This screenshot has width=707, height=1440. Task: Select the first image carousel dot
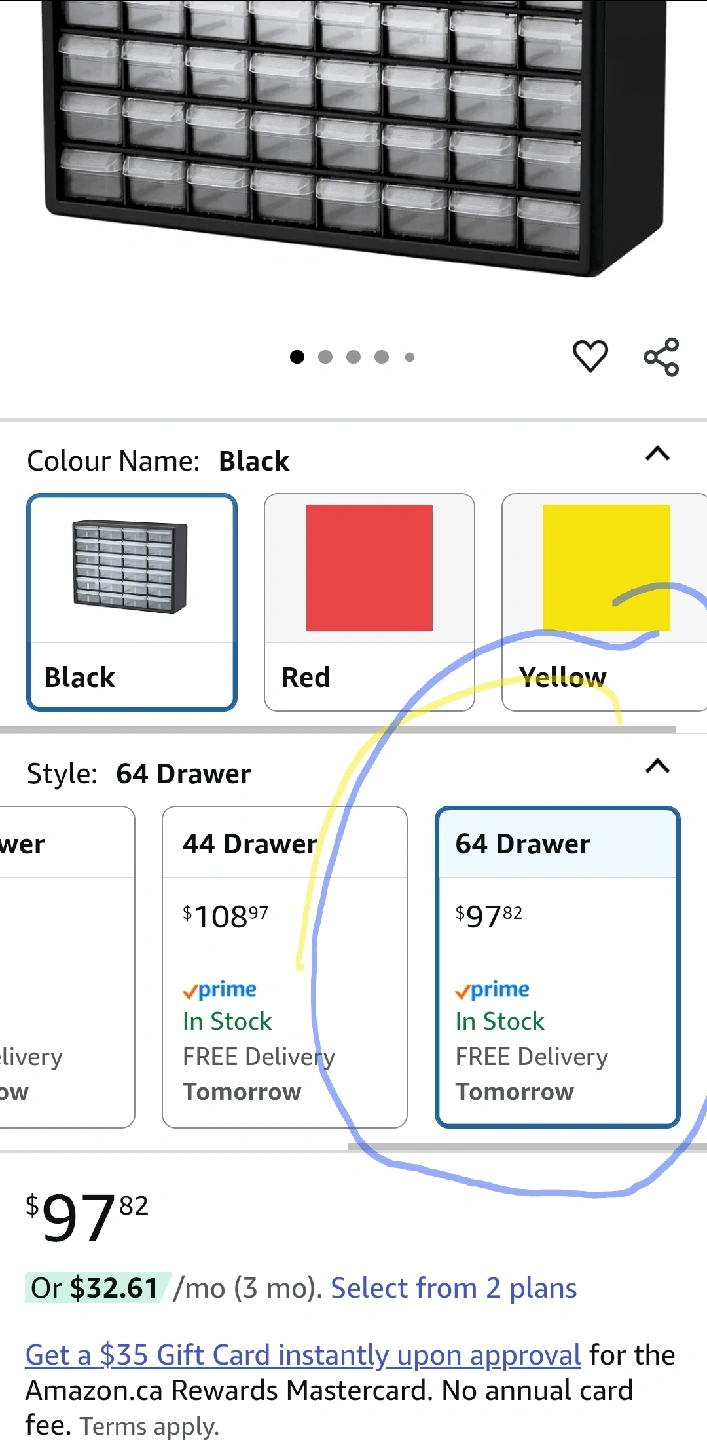(x=297, y=357)
